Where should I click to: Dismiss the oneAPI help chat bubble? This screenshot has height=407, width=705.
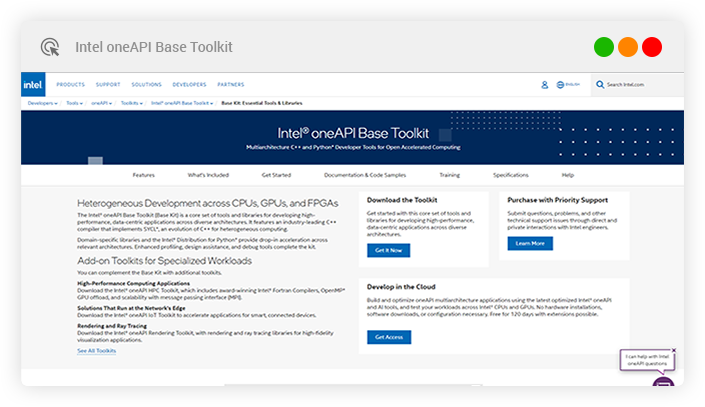point(673,351)
